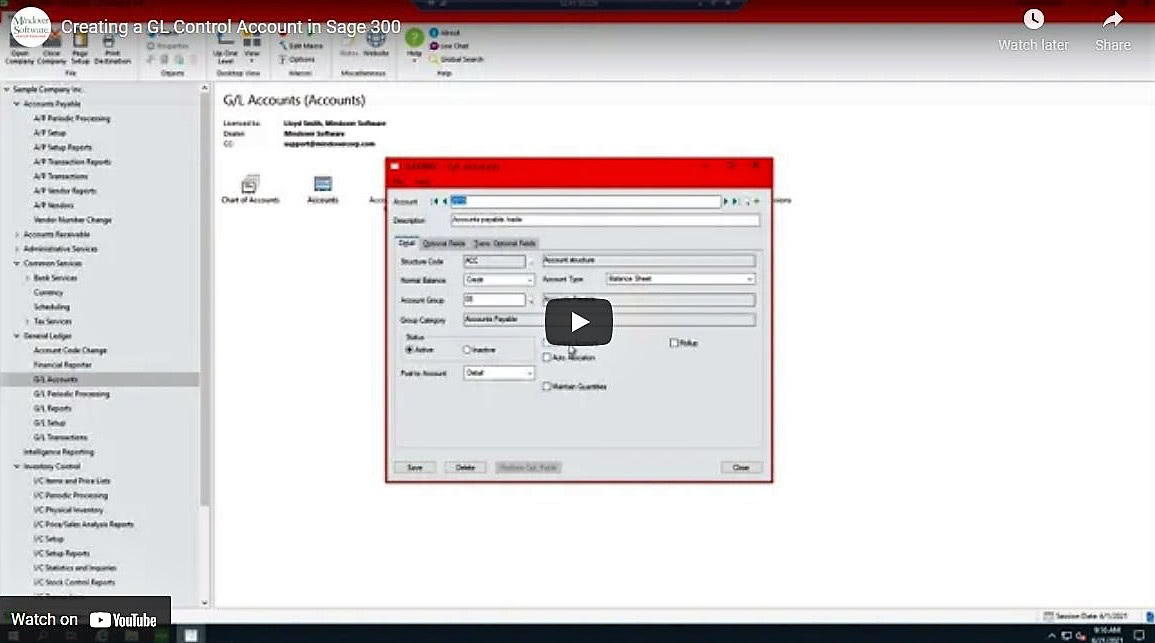Switch to the Trans. Optional Fields tab
This screenshot has height=643, width=1155.
pos(505,243)
